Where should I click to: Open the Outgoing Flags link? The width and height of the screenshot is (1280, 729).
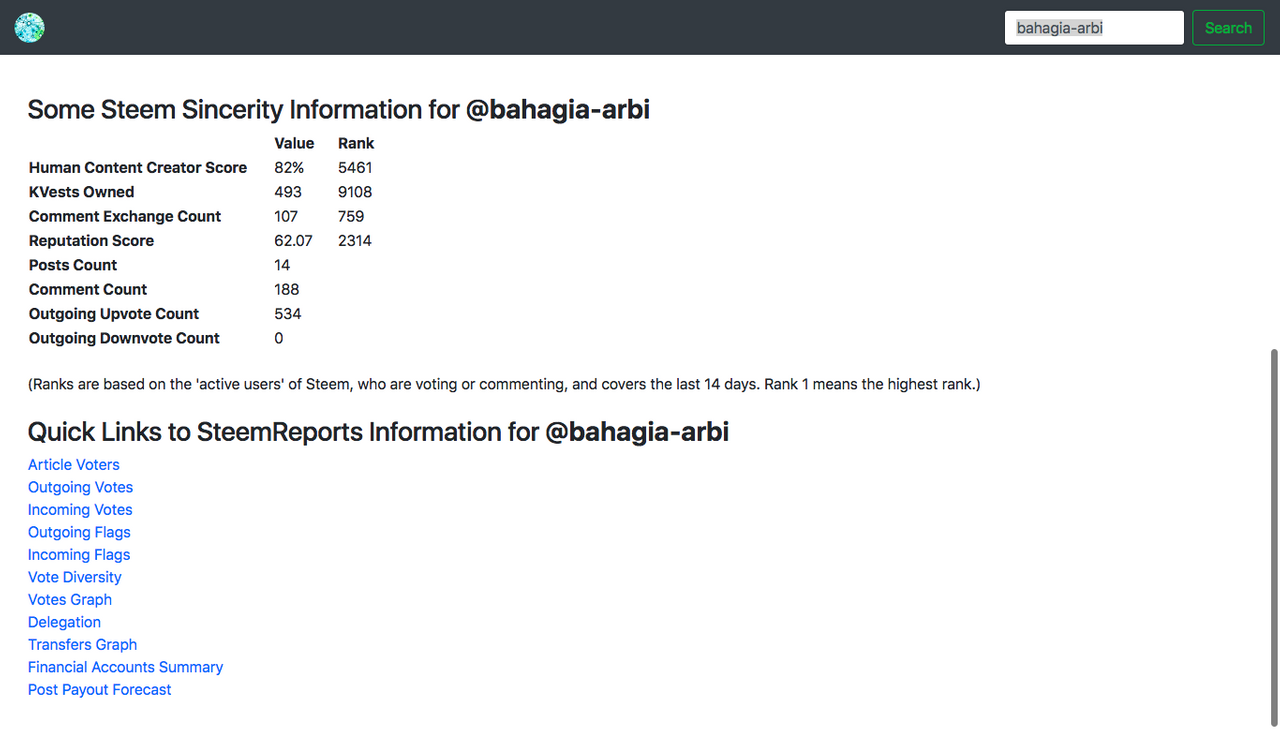[x=79, y=532]
